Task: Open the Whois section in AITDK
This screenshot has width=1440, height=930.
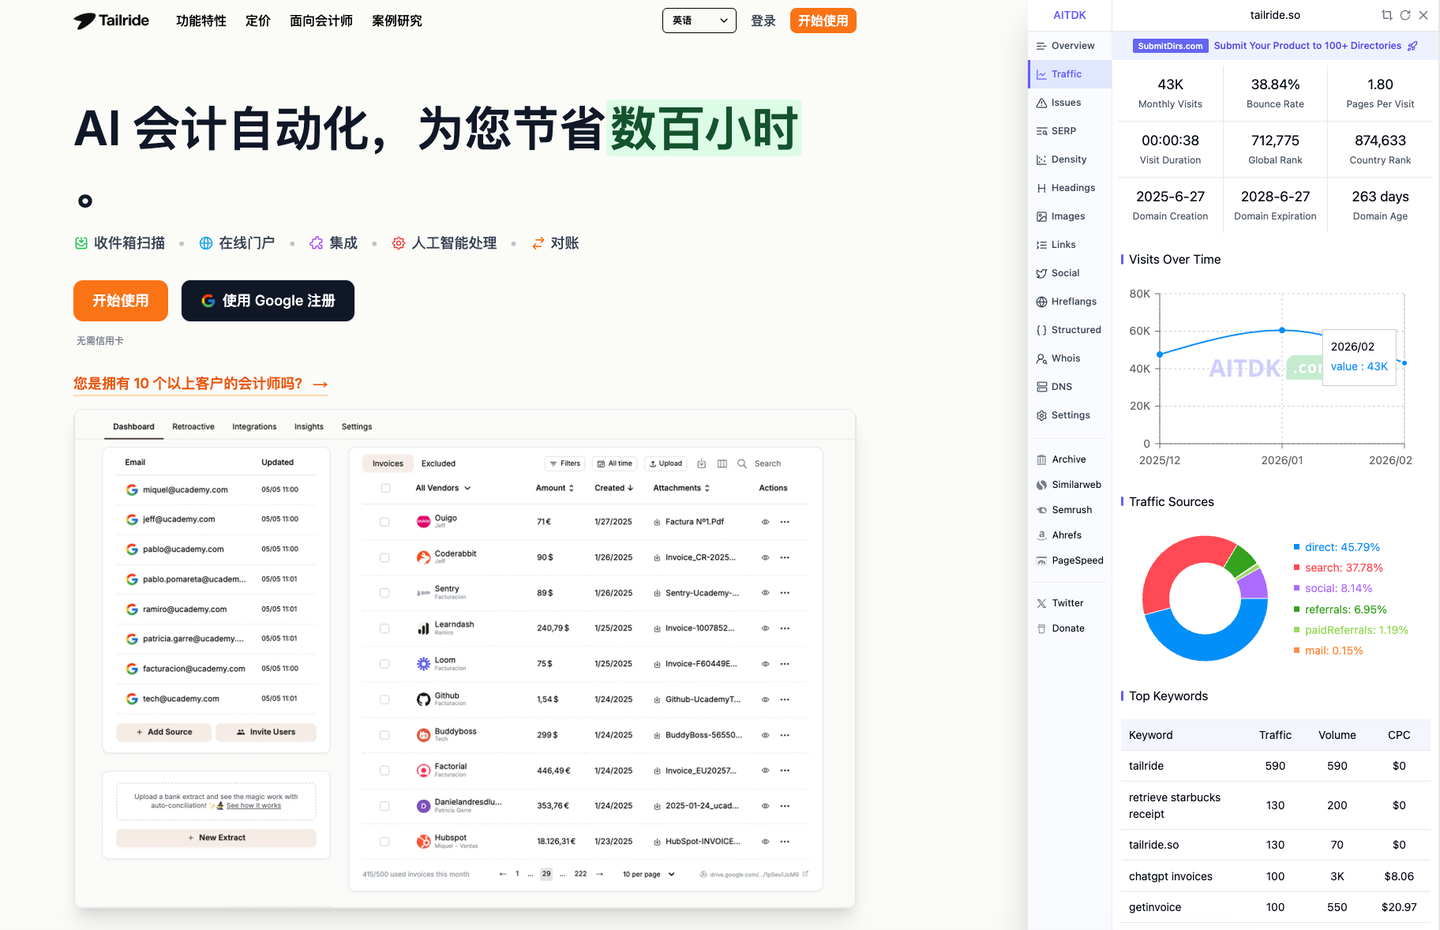Action: point(1070,358)
